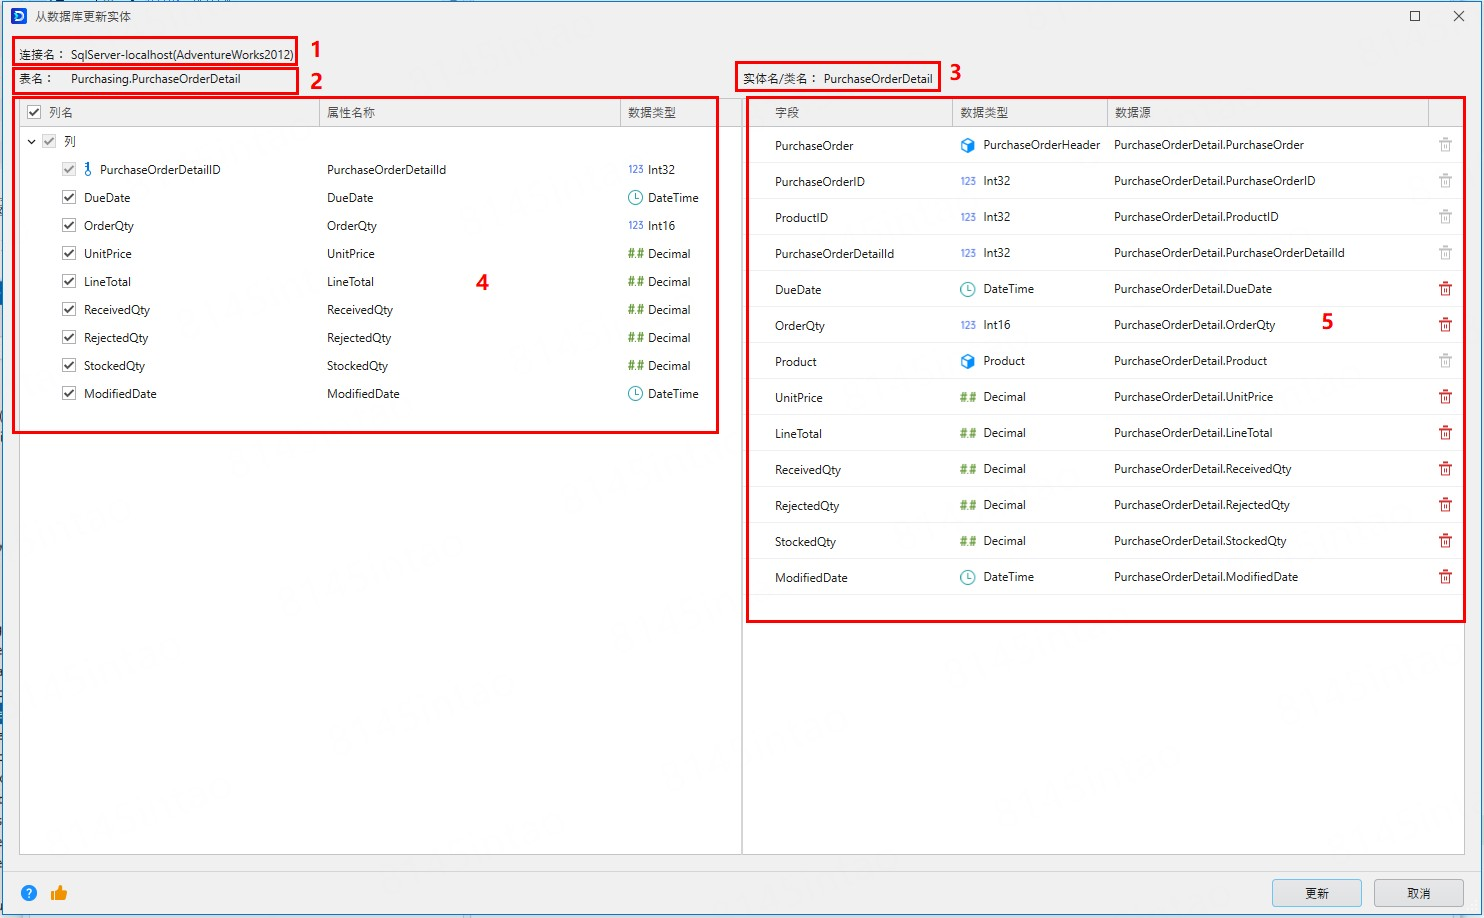1484x918 pixels.
Task: Remove the UnitPrice field using trash icon
Action: tap(1445, 397)
